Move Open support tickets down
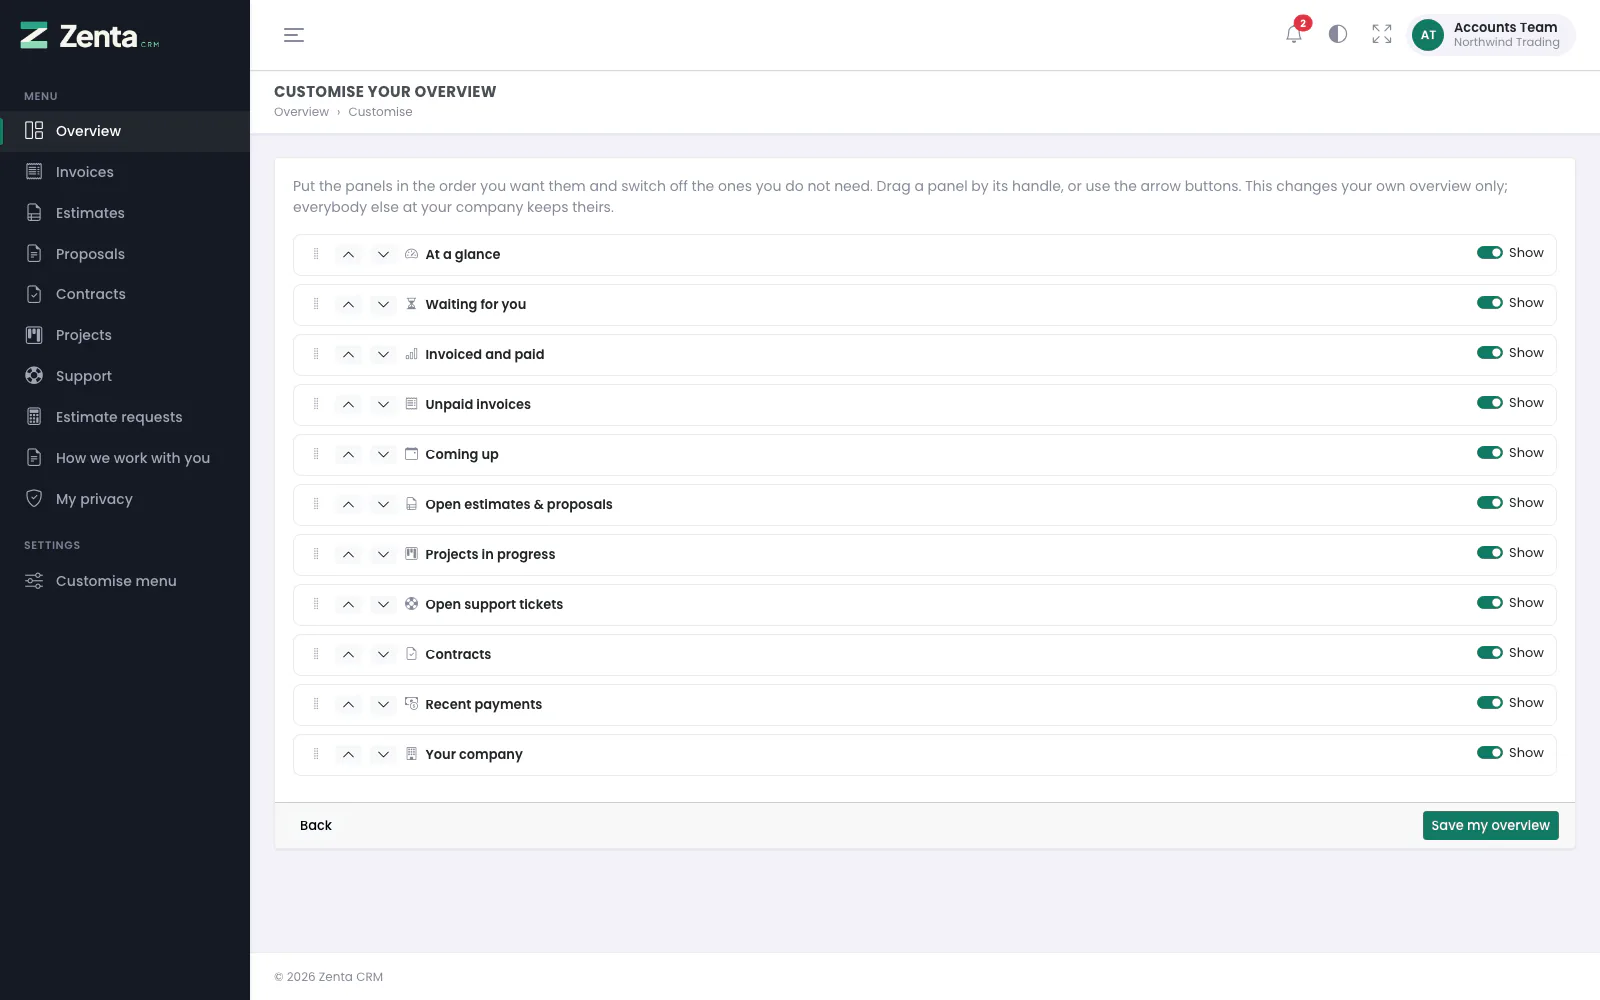Viewport: 1600px width, 1000px height. 383,604
